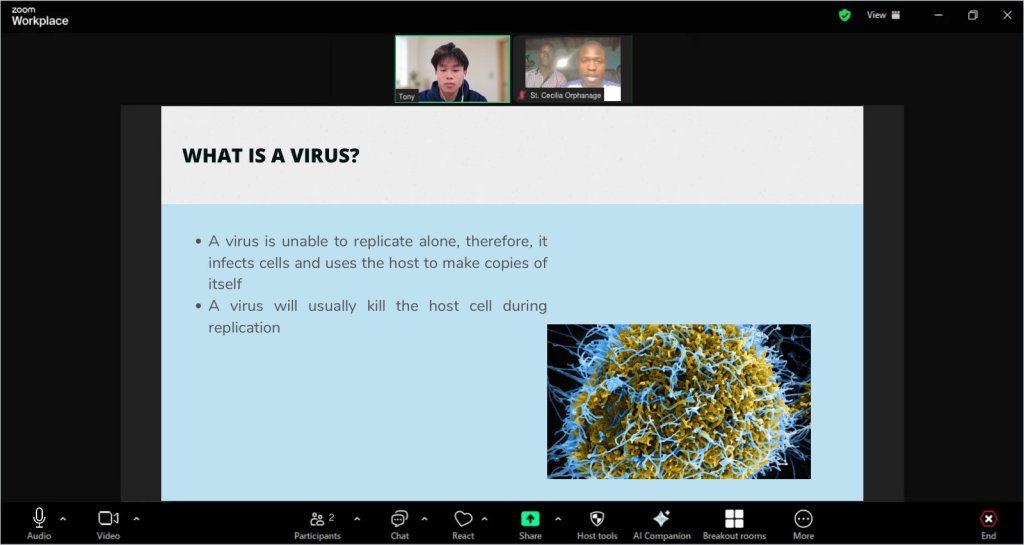Expand reactions options chevron beside React
Screen dimensions: 1024x545
[485, 519]
